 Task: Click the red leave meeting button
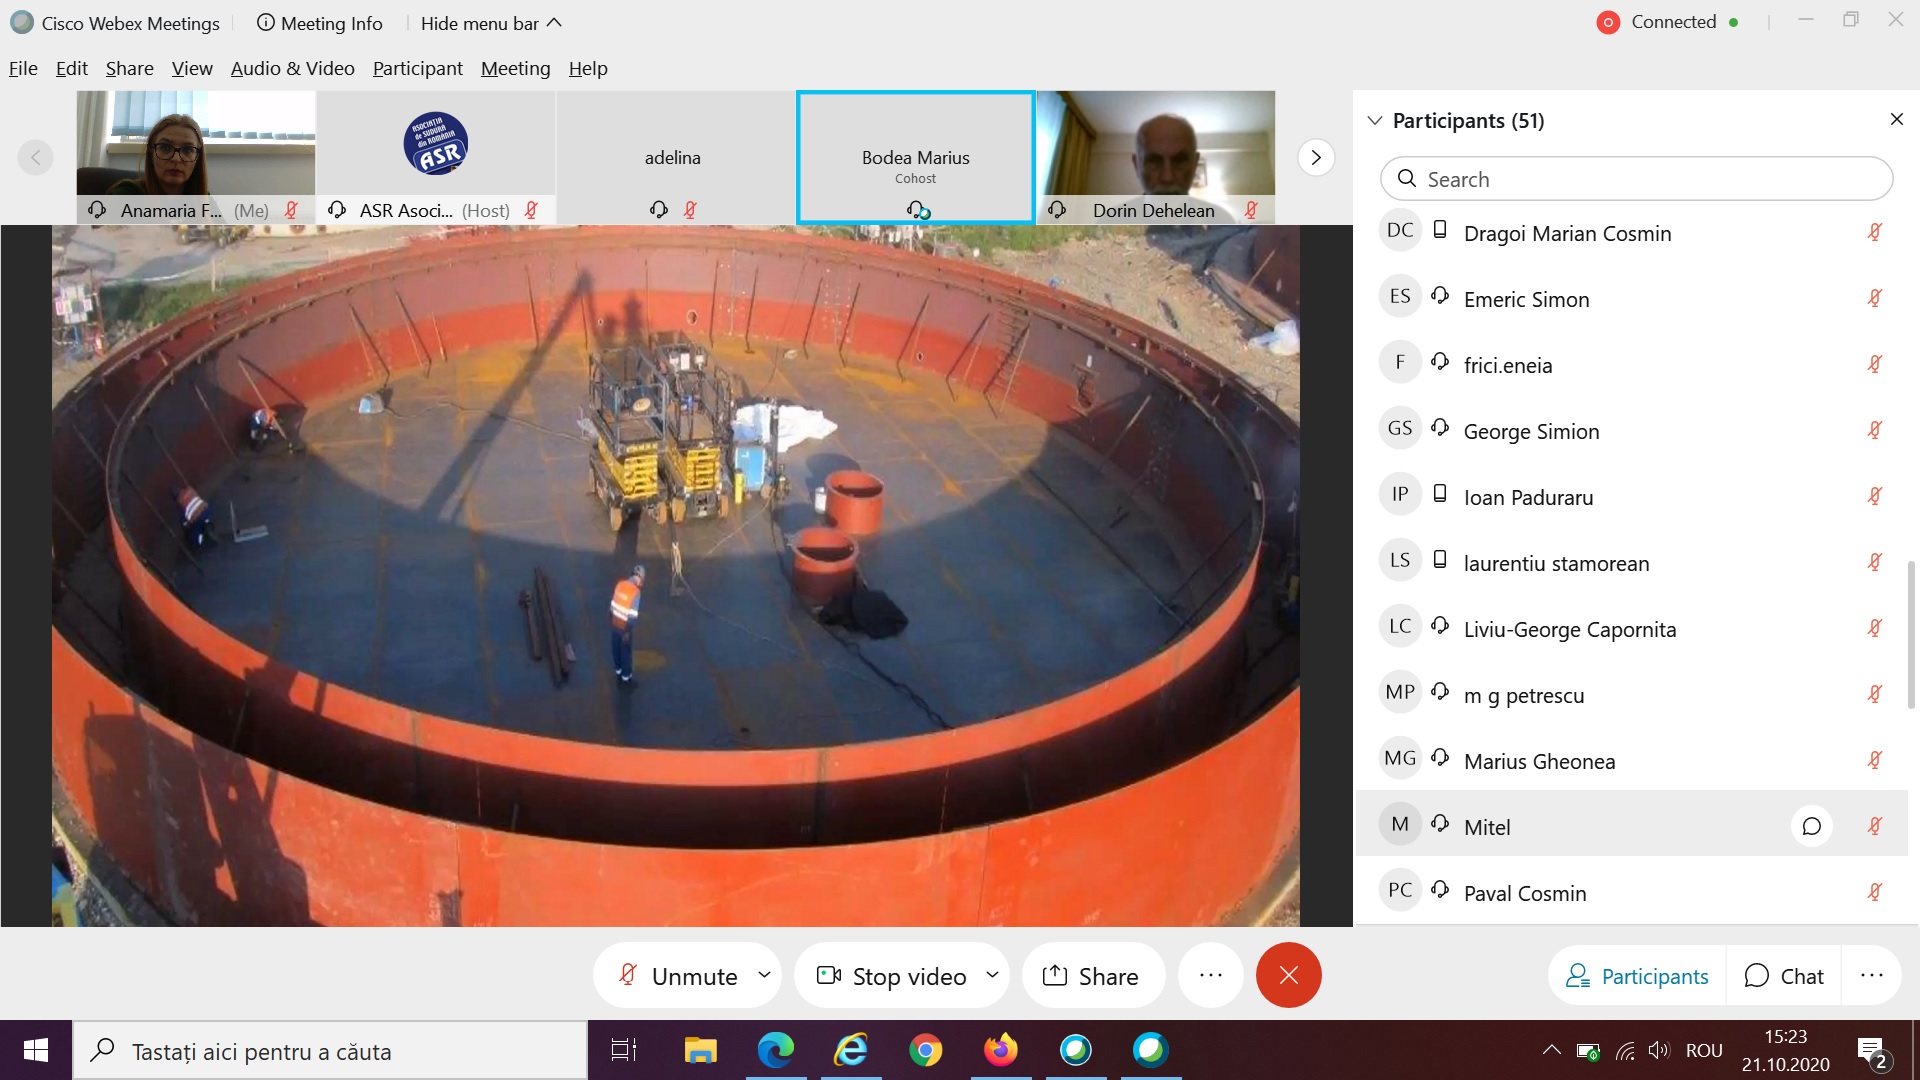1288,975
